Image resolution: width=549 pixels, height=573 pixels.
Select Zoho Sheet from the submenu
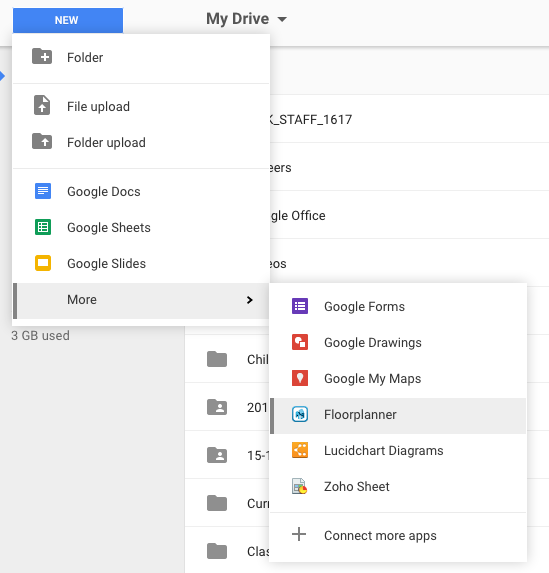398,486
